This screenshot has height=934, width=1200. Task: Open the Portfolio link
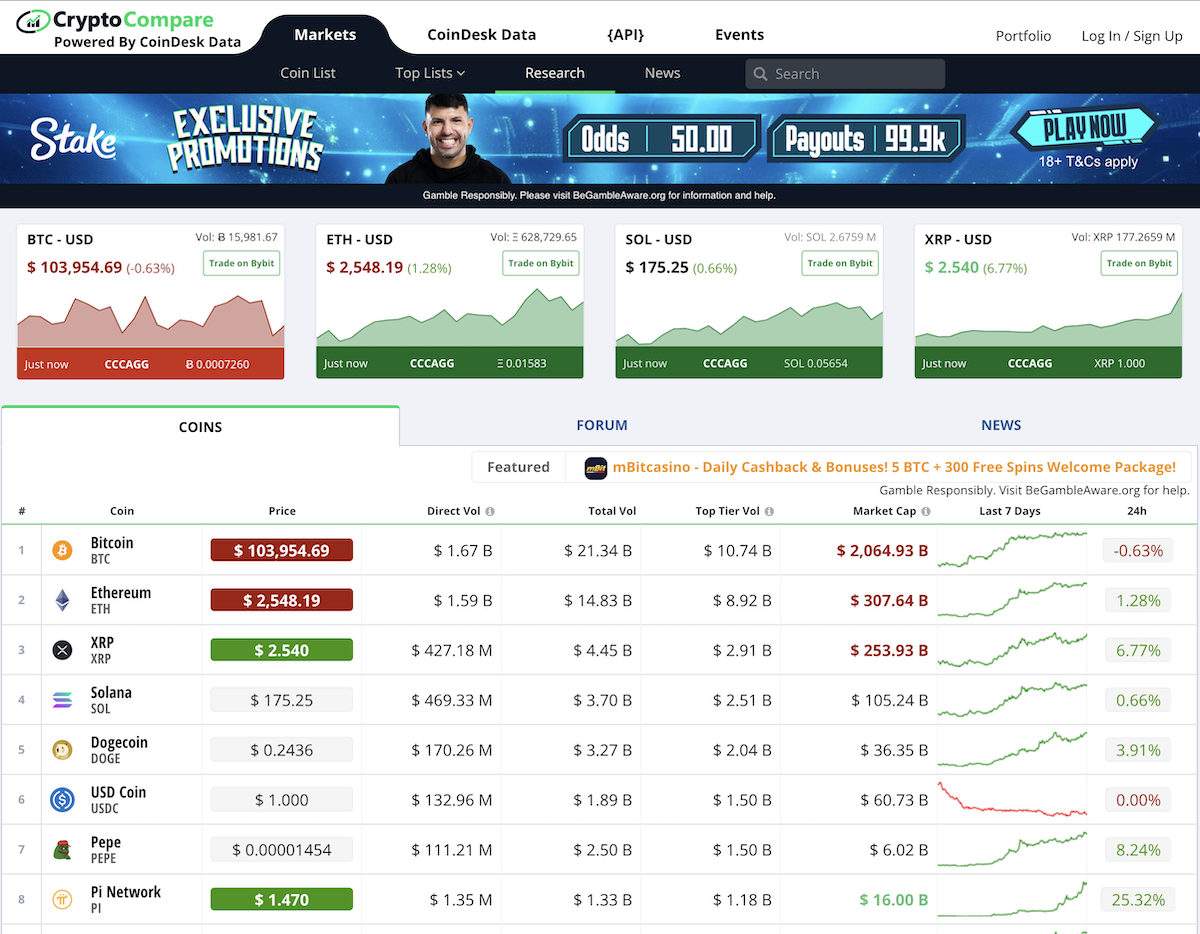tap(1024, 36)
